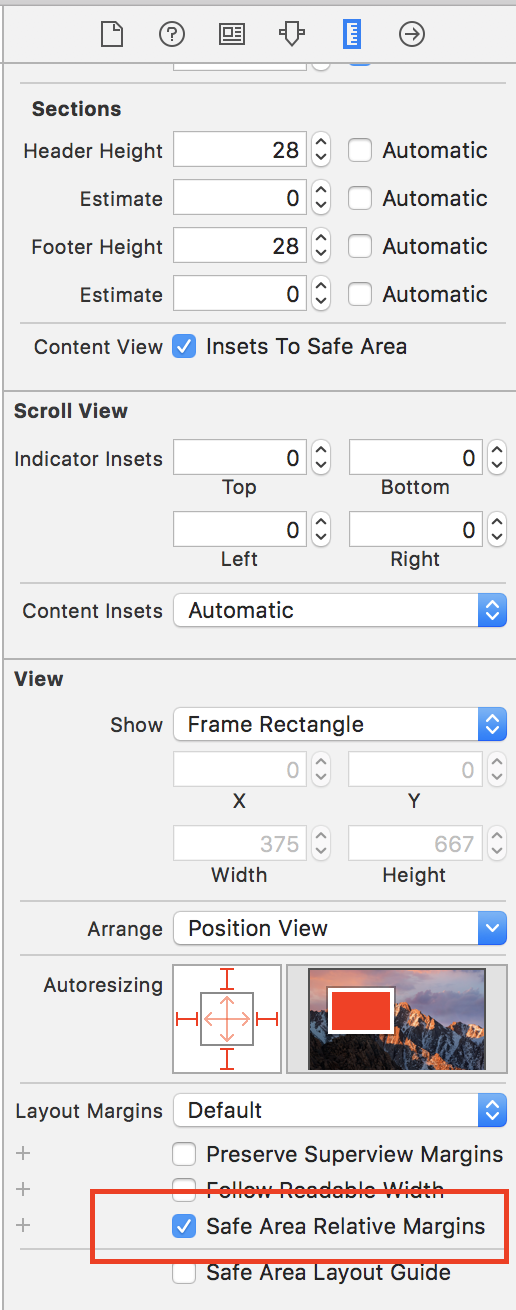Expand the Arrange Position View menu
The height and width of the screenshot is (1310, 516).
click(x=340, y=929)
